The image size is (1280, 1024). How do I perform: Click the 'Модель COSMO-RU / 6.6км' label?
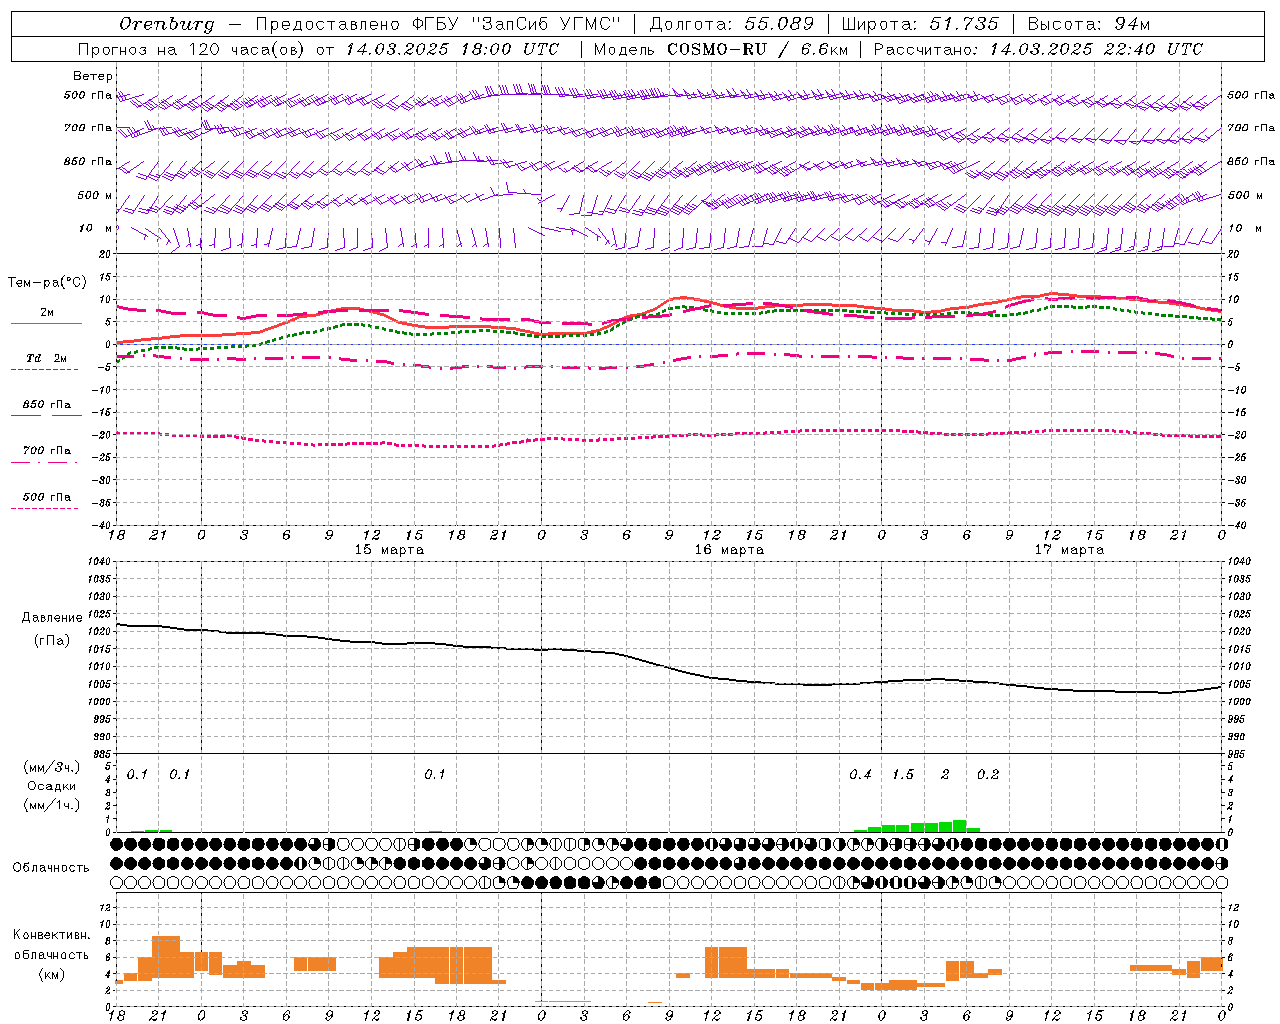[721, 49]
